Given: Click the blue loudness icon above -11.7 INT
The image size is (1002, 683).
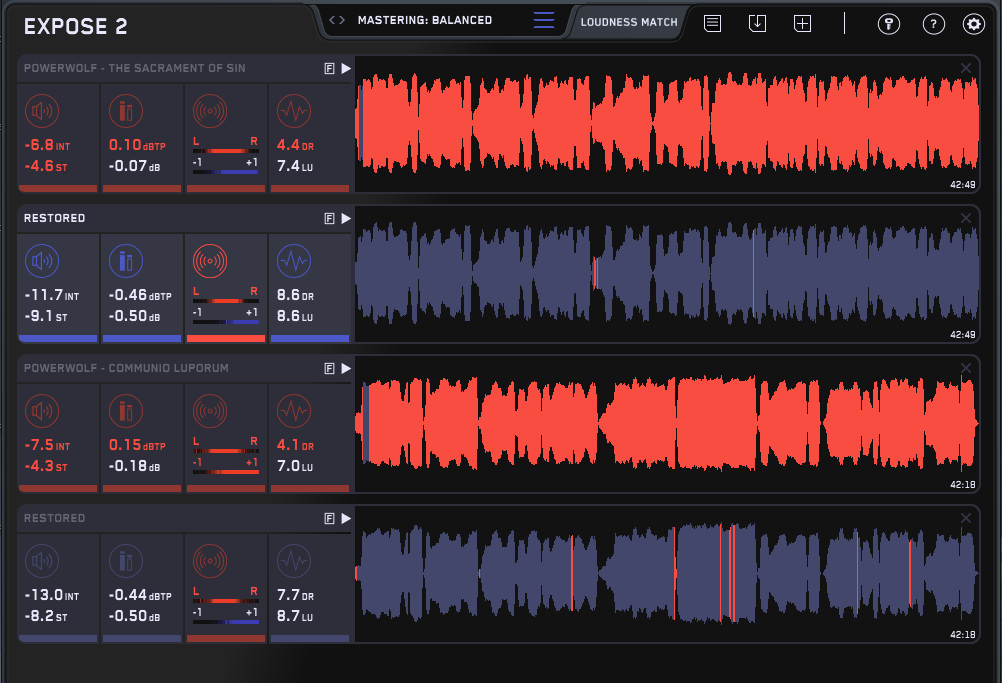Looking at the screenshot, I should coord(42,261).
